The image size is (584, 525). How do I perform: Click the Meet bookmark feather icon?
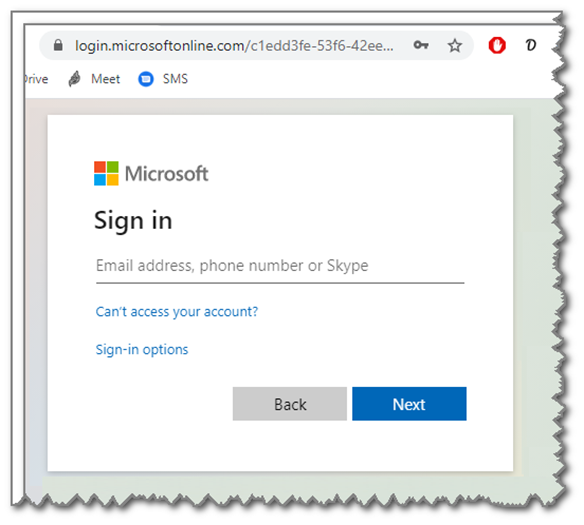pos(74,79)
